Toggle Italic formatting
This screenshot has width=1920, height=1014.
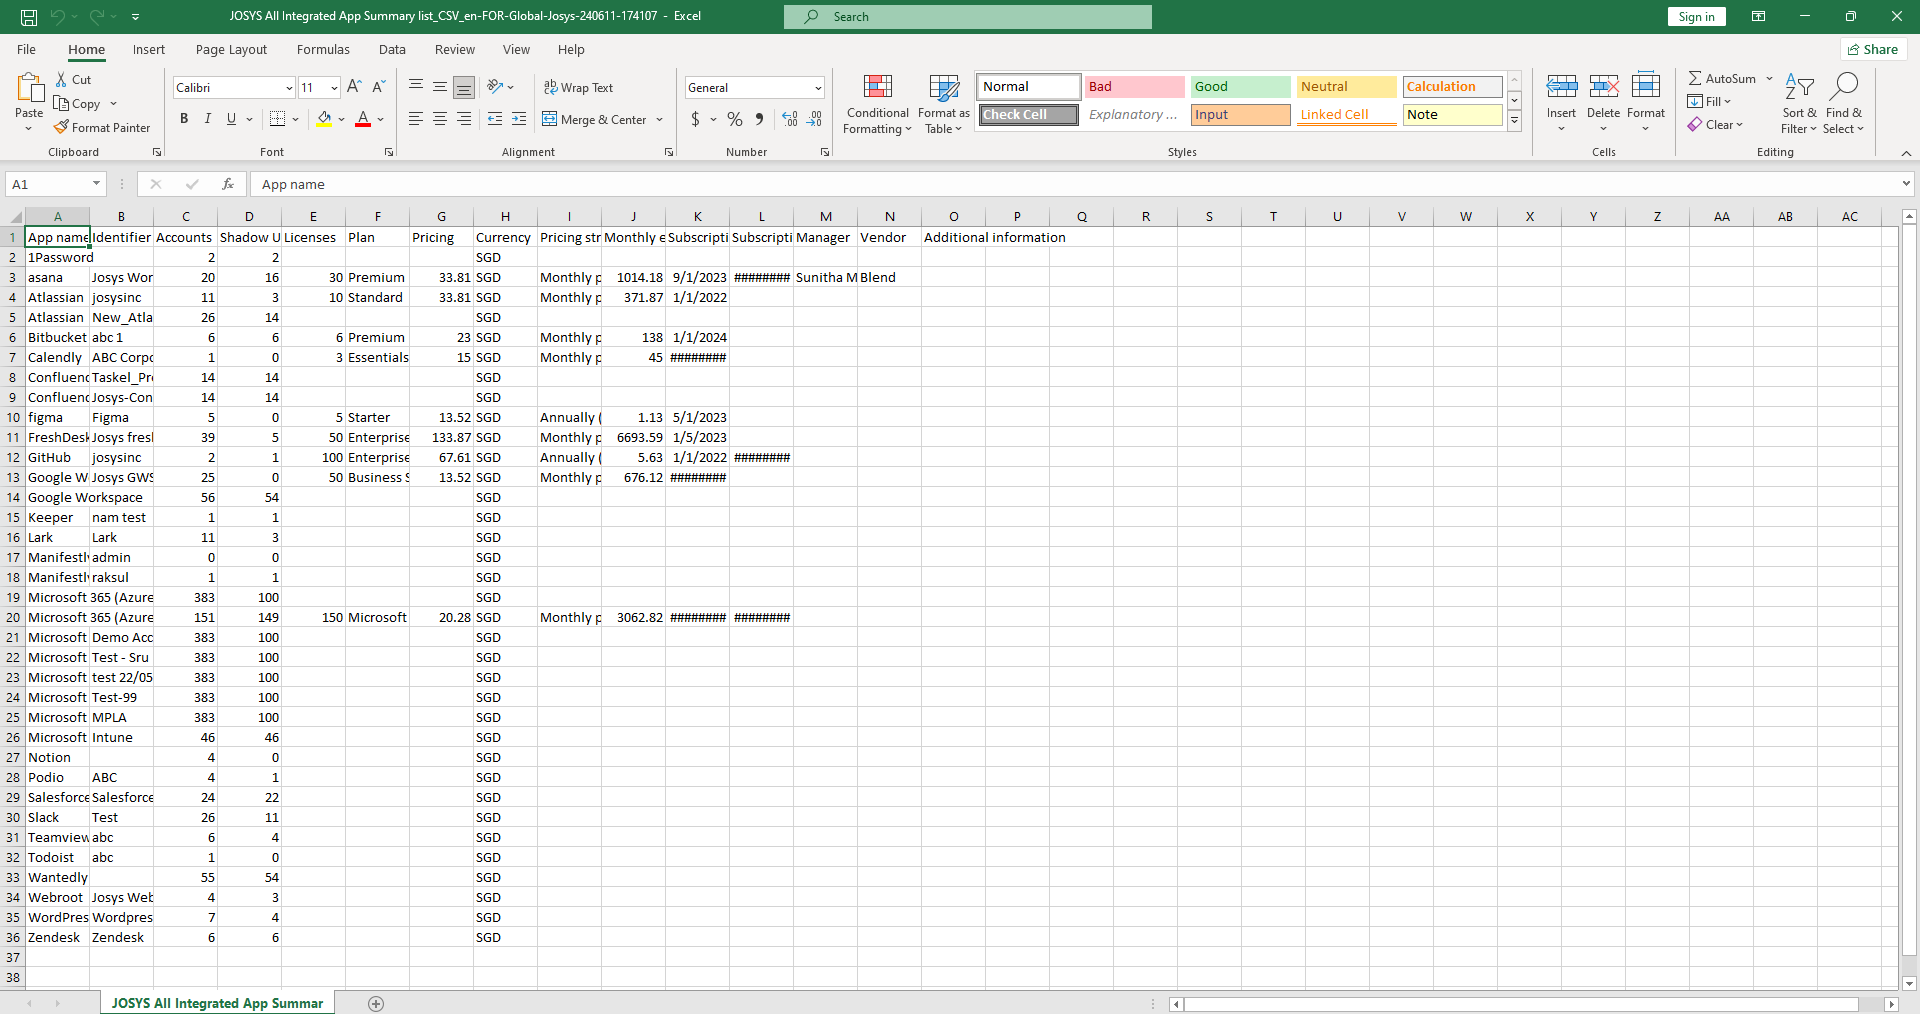[x=207, y=119]
